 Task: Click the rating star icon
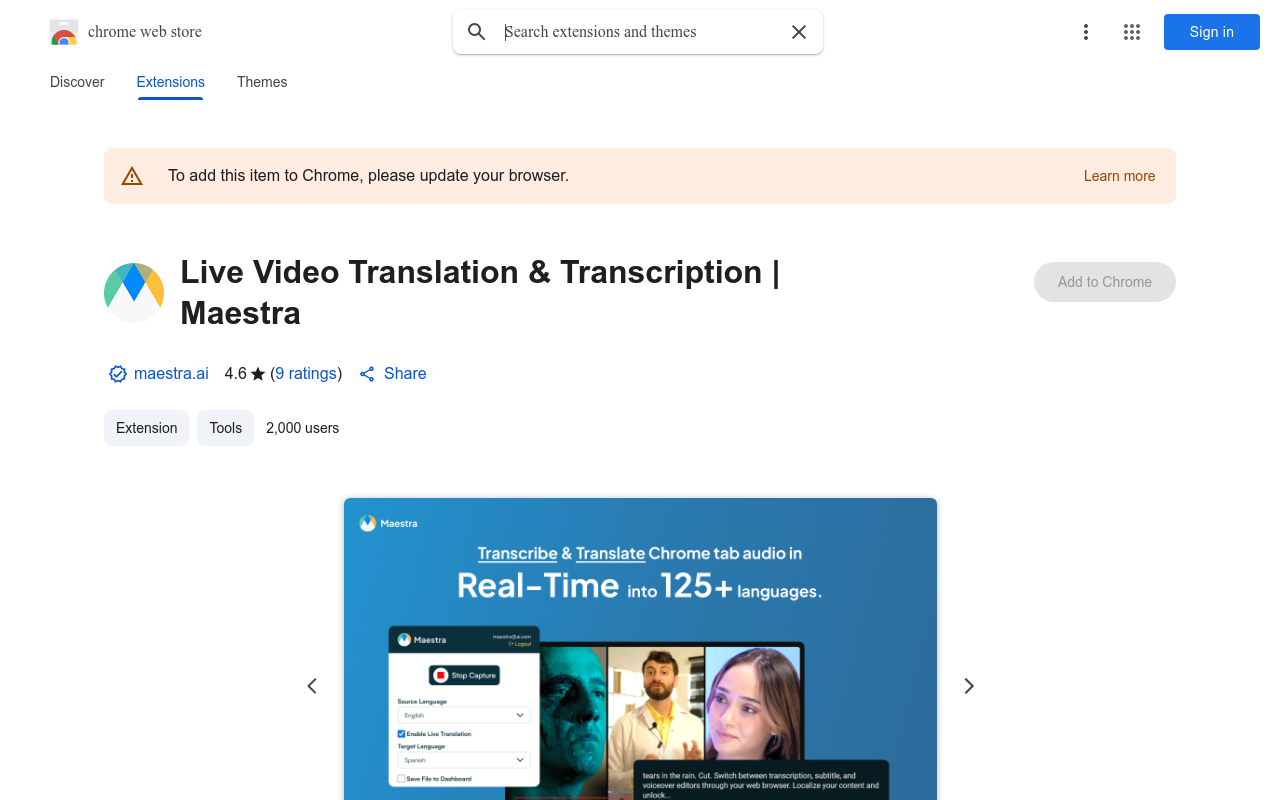258,374
